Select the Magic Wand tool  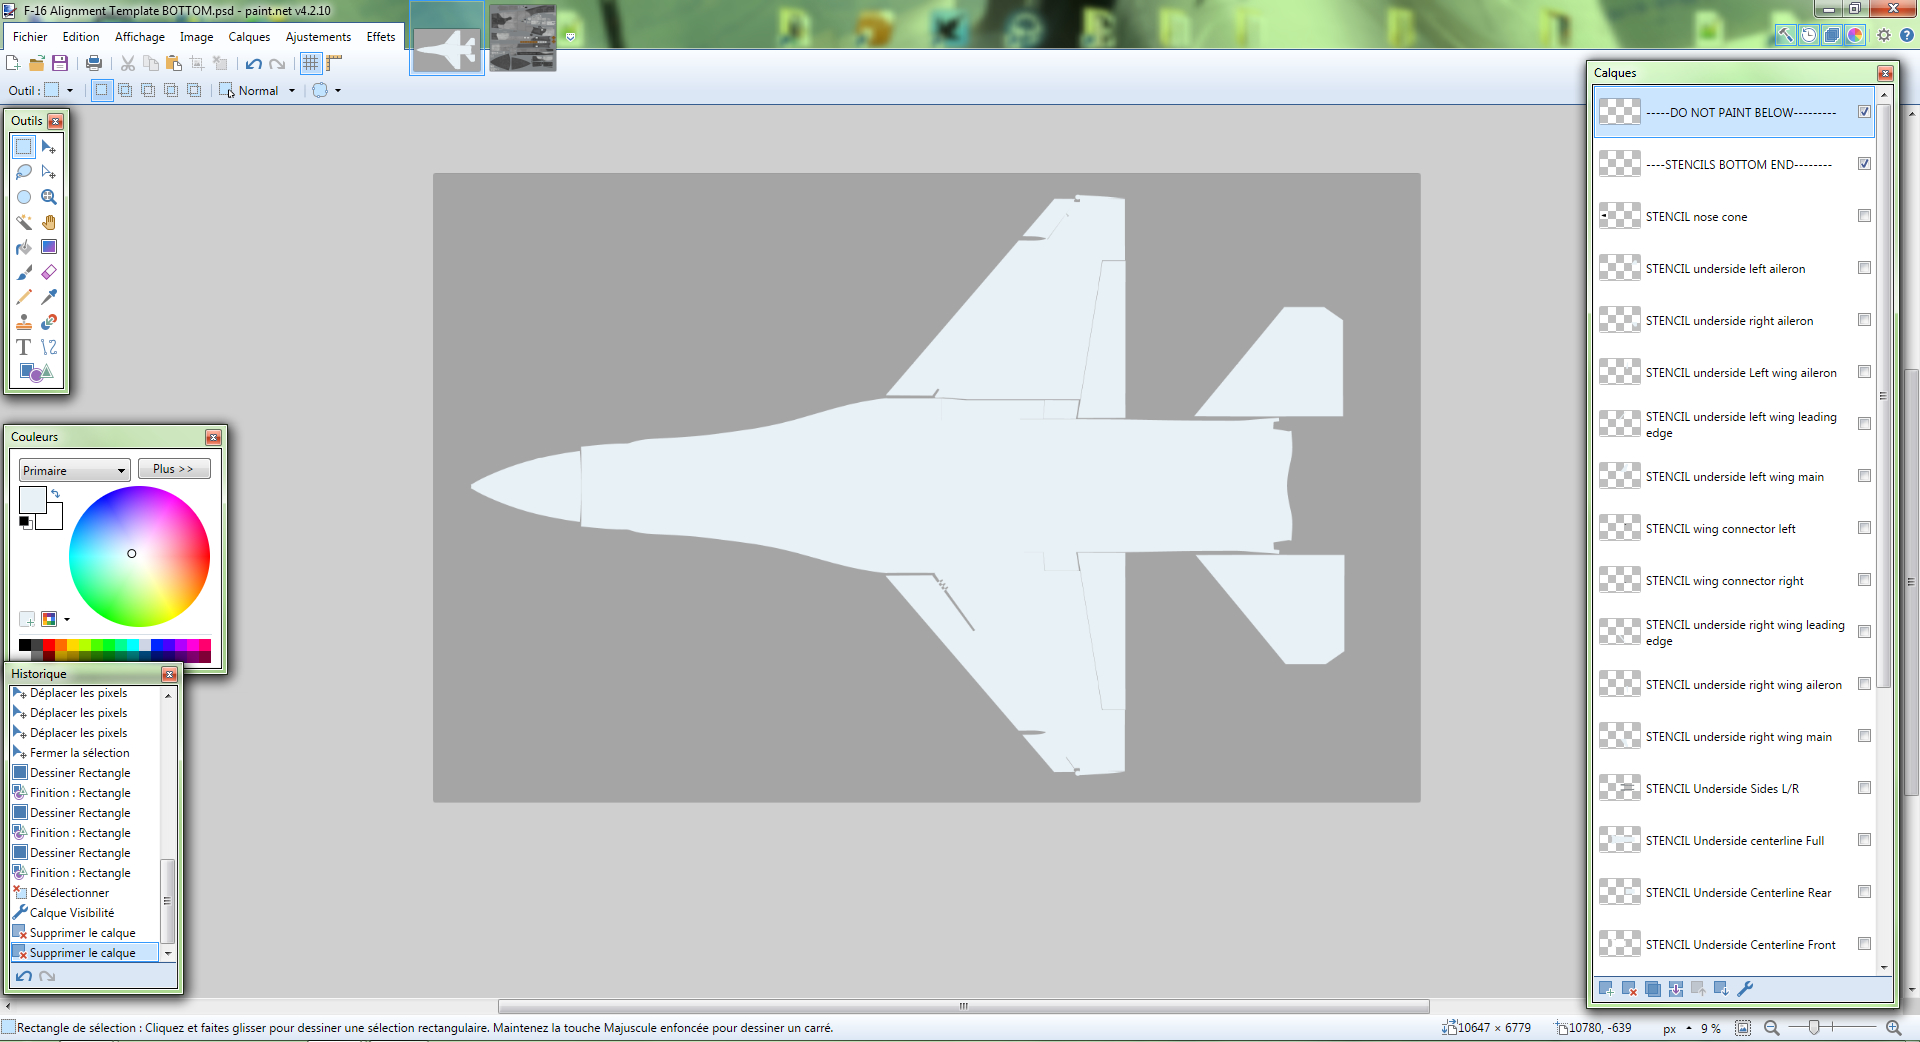pyautogui.click(x=24, y=222)
